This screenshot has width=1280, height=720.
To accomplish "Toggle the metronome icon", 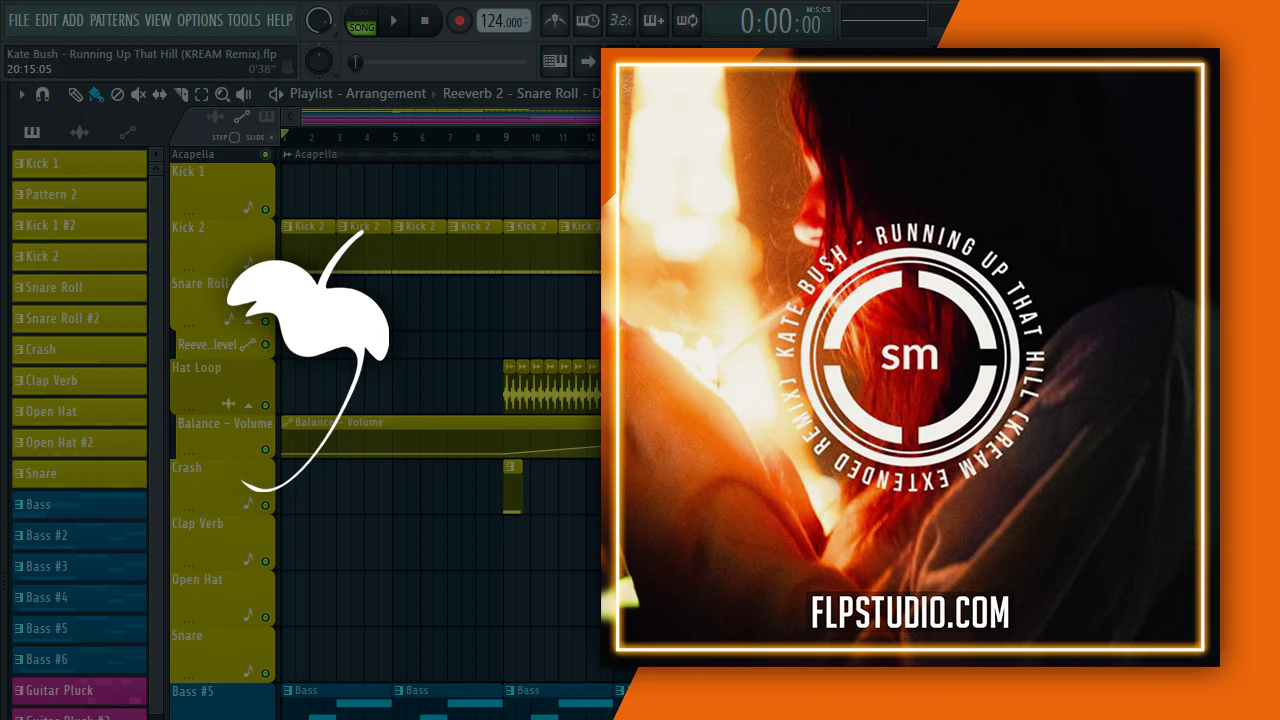I will [554, 20].
